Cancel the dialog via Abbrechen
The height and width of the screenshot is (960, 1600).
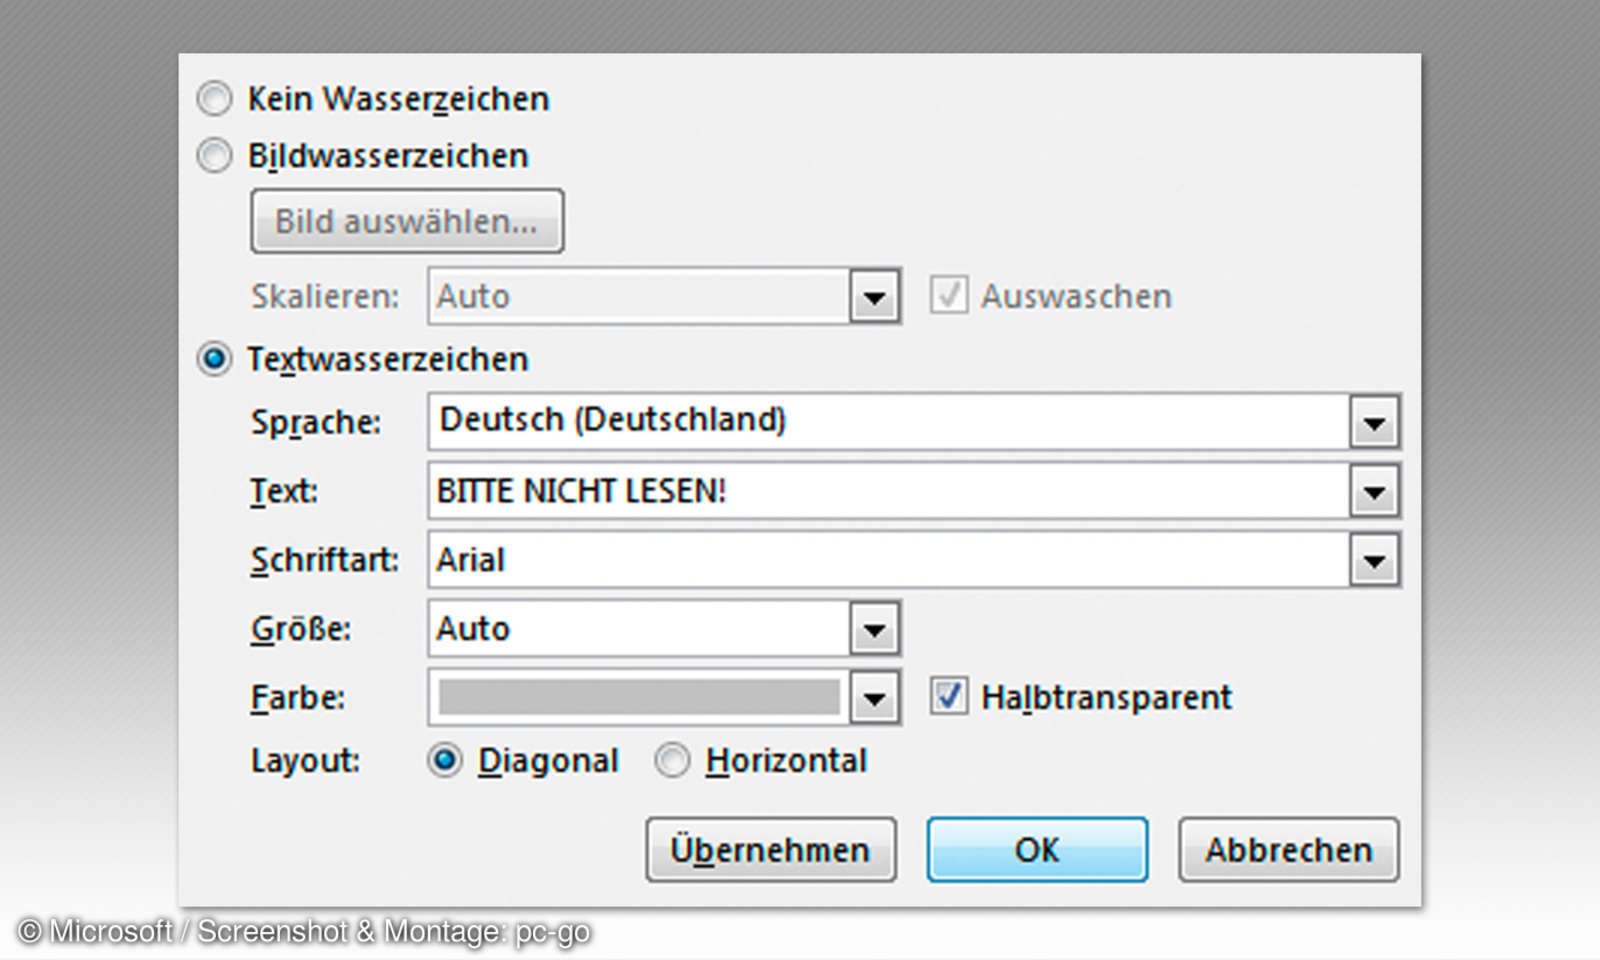(1288, 849)
